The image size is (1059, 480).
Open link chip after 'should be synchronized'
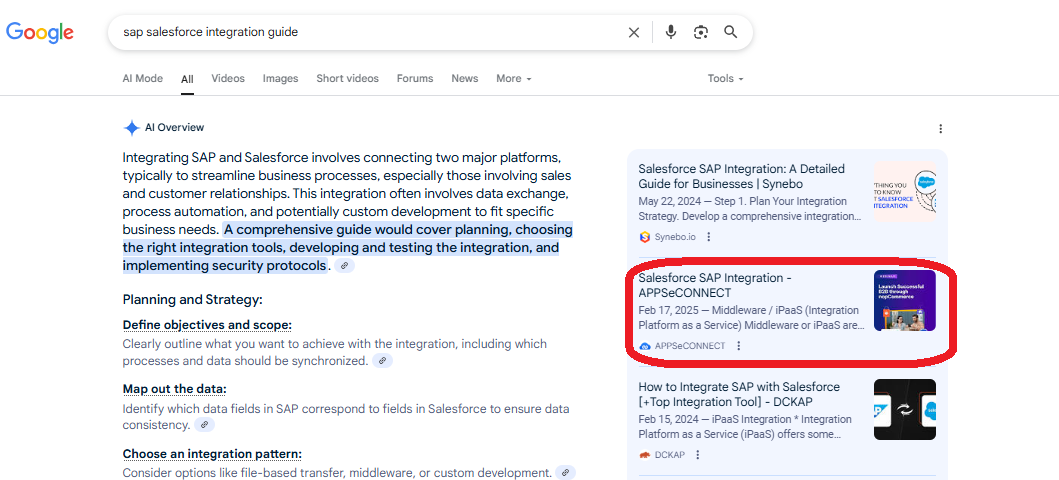pos(382,361)
